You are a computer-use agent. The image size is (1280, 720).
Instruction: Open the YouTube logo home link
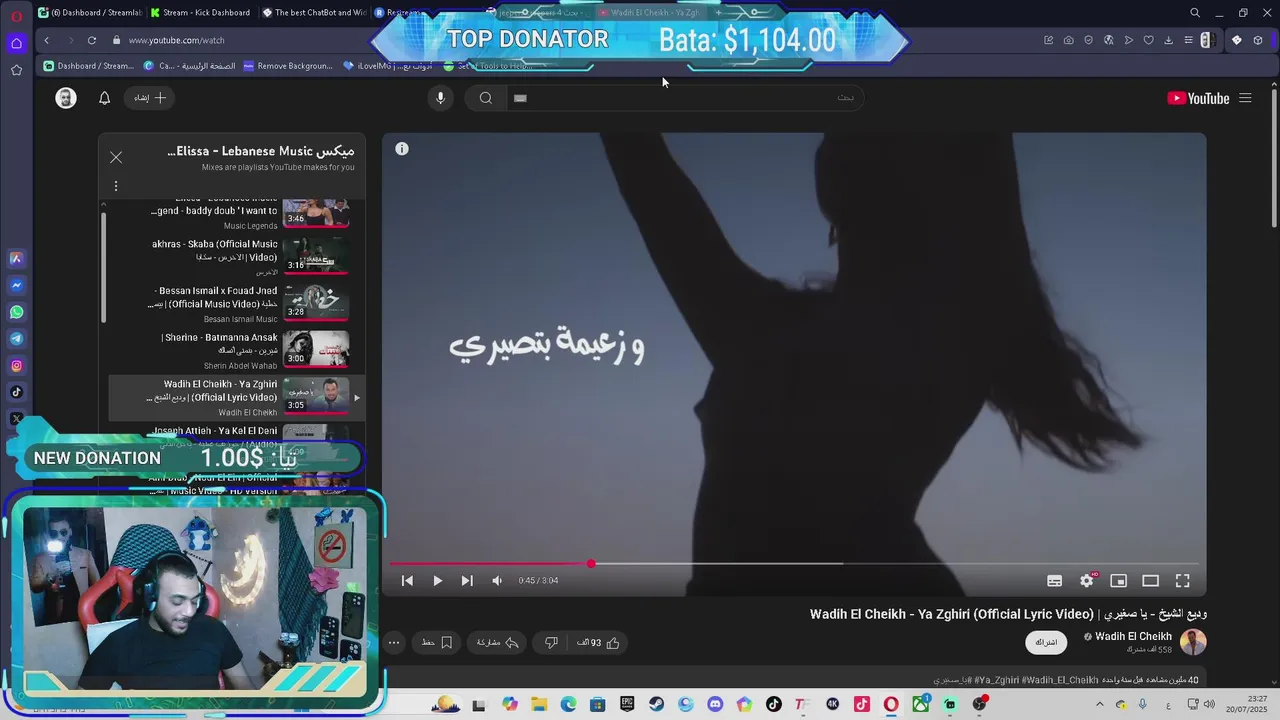(1198, 98)
